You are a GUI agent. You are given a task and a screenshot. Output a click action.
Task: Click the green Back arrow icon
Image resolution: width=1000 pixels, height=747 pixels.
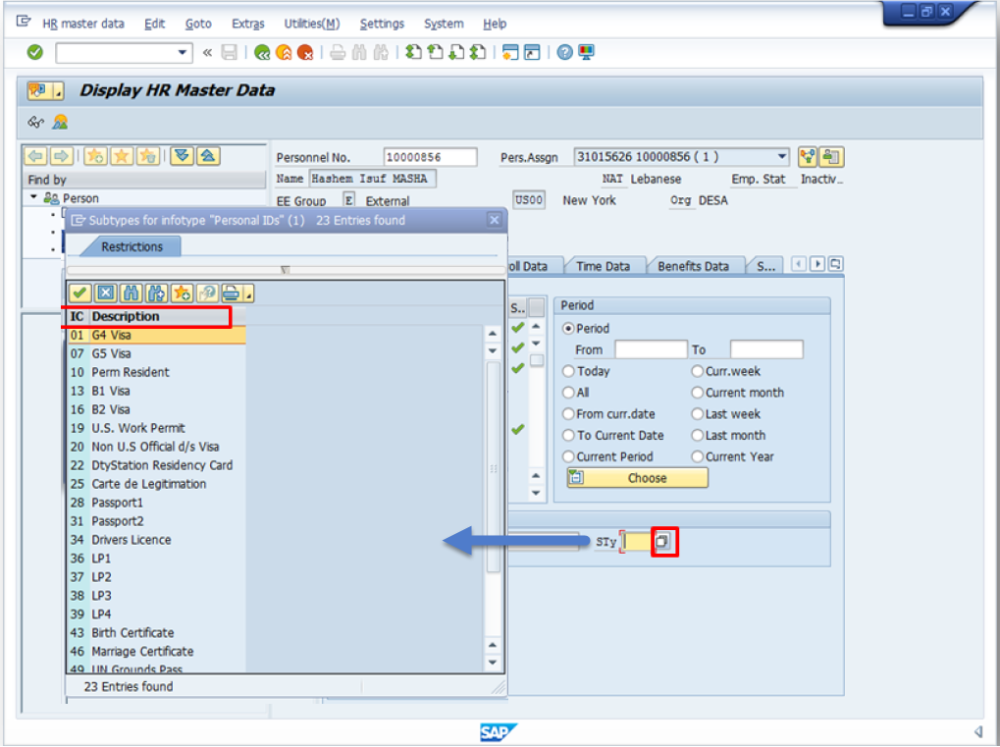[x=261, y=52]
